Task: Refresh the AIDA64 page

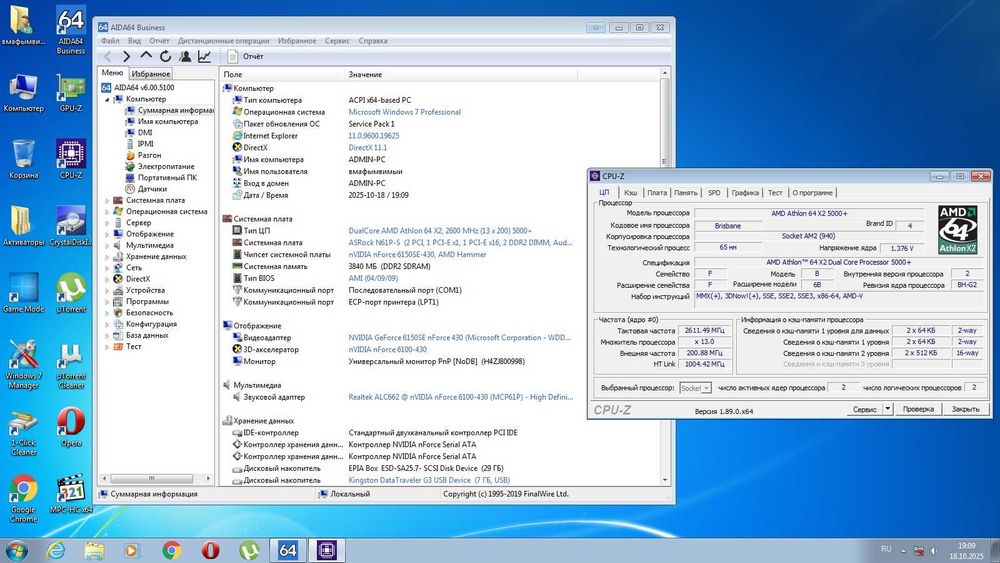Action: [x=165, y=57]
